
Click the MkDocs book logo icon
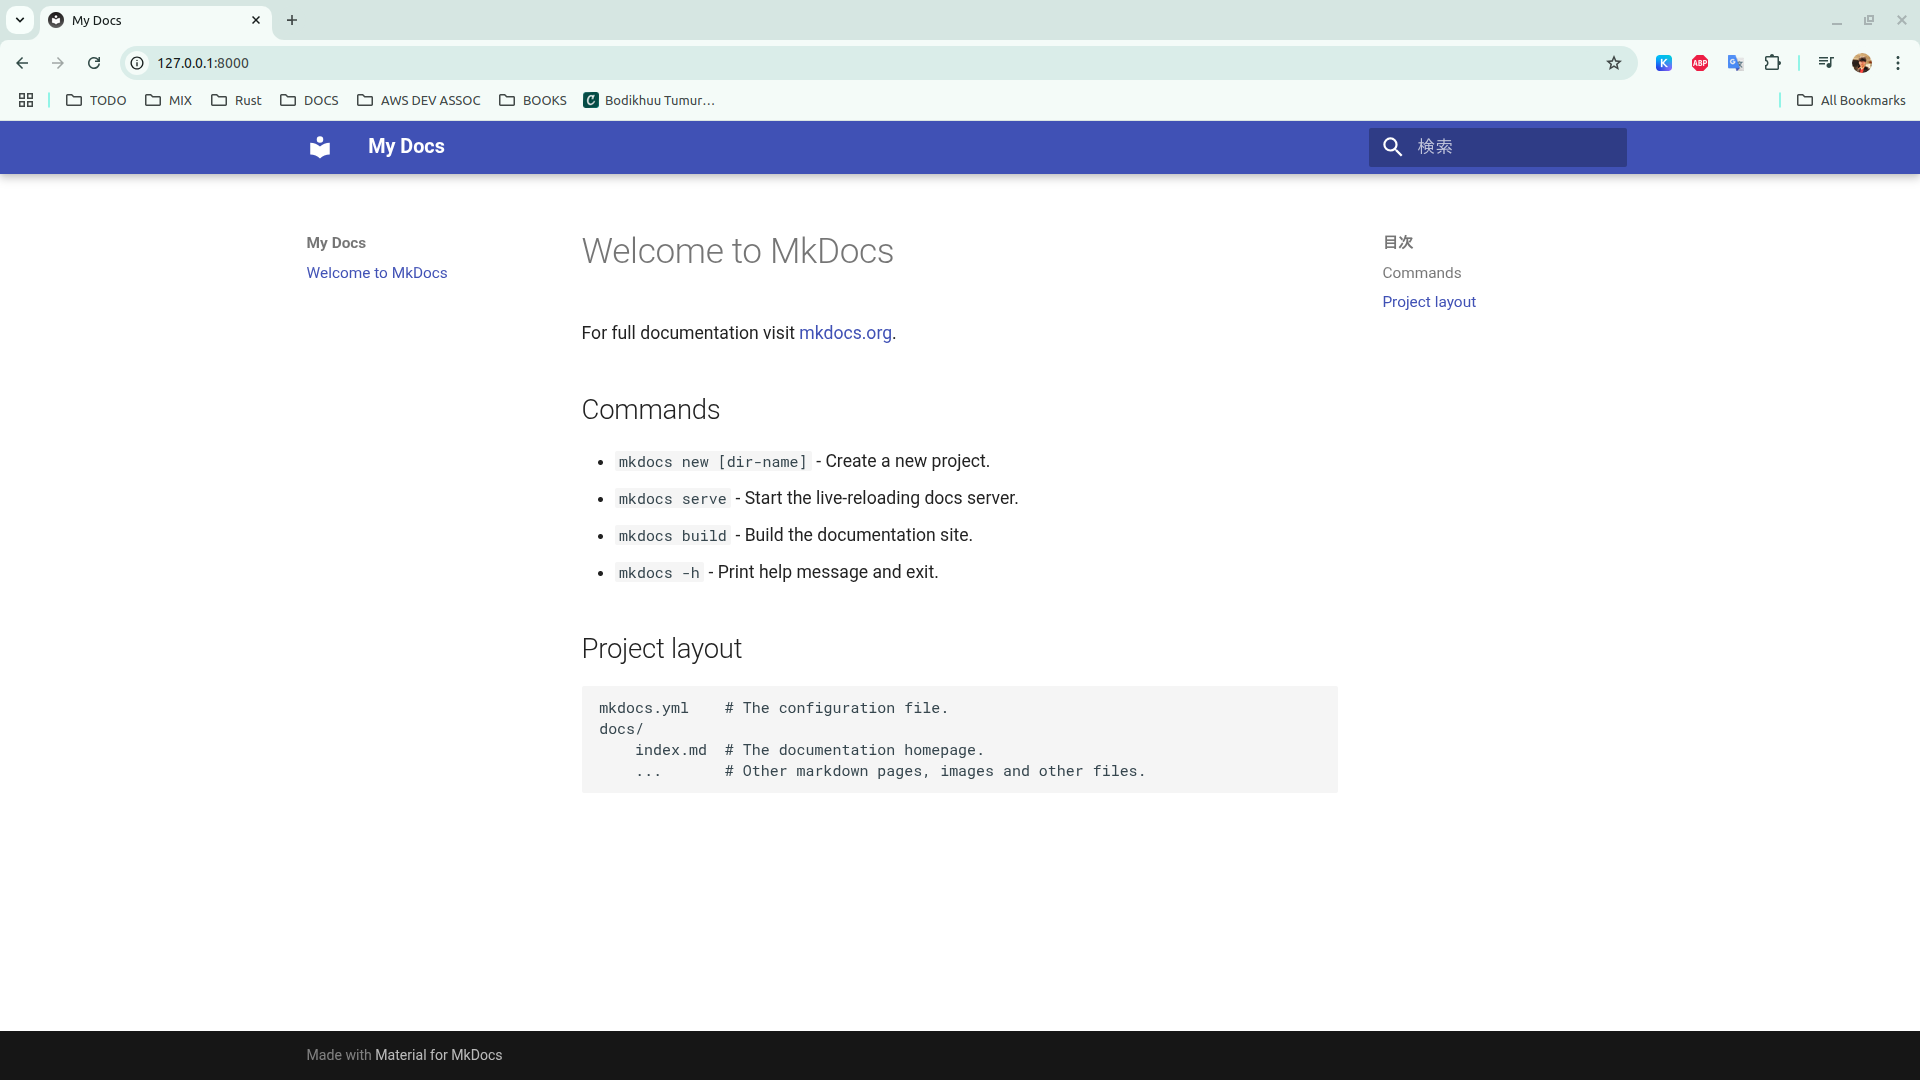tap(320, 147)
